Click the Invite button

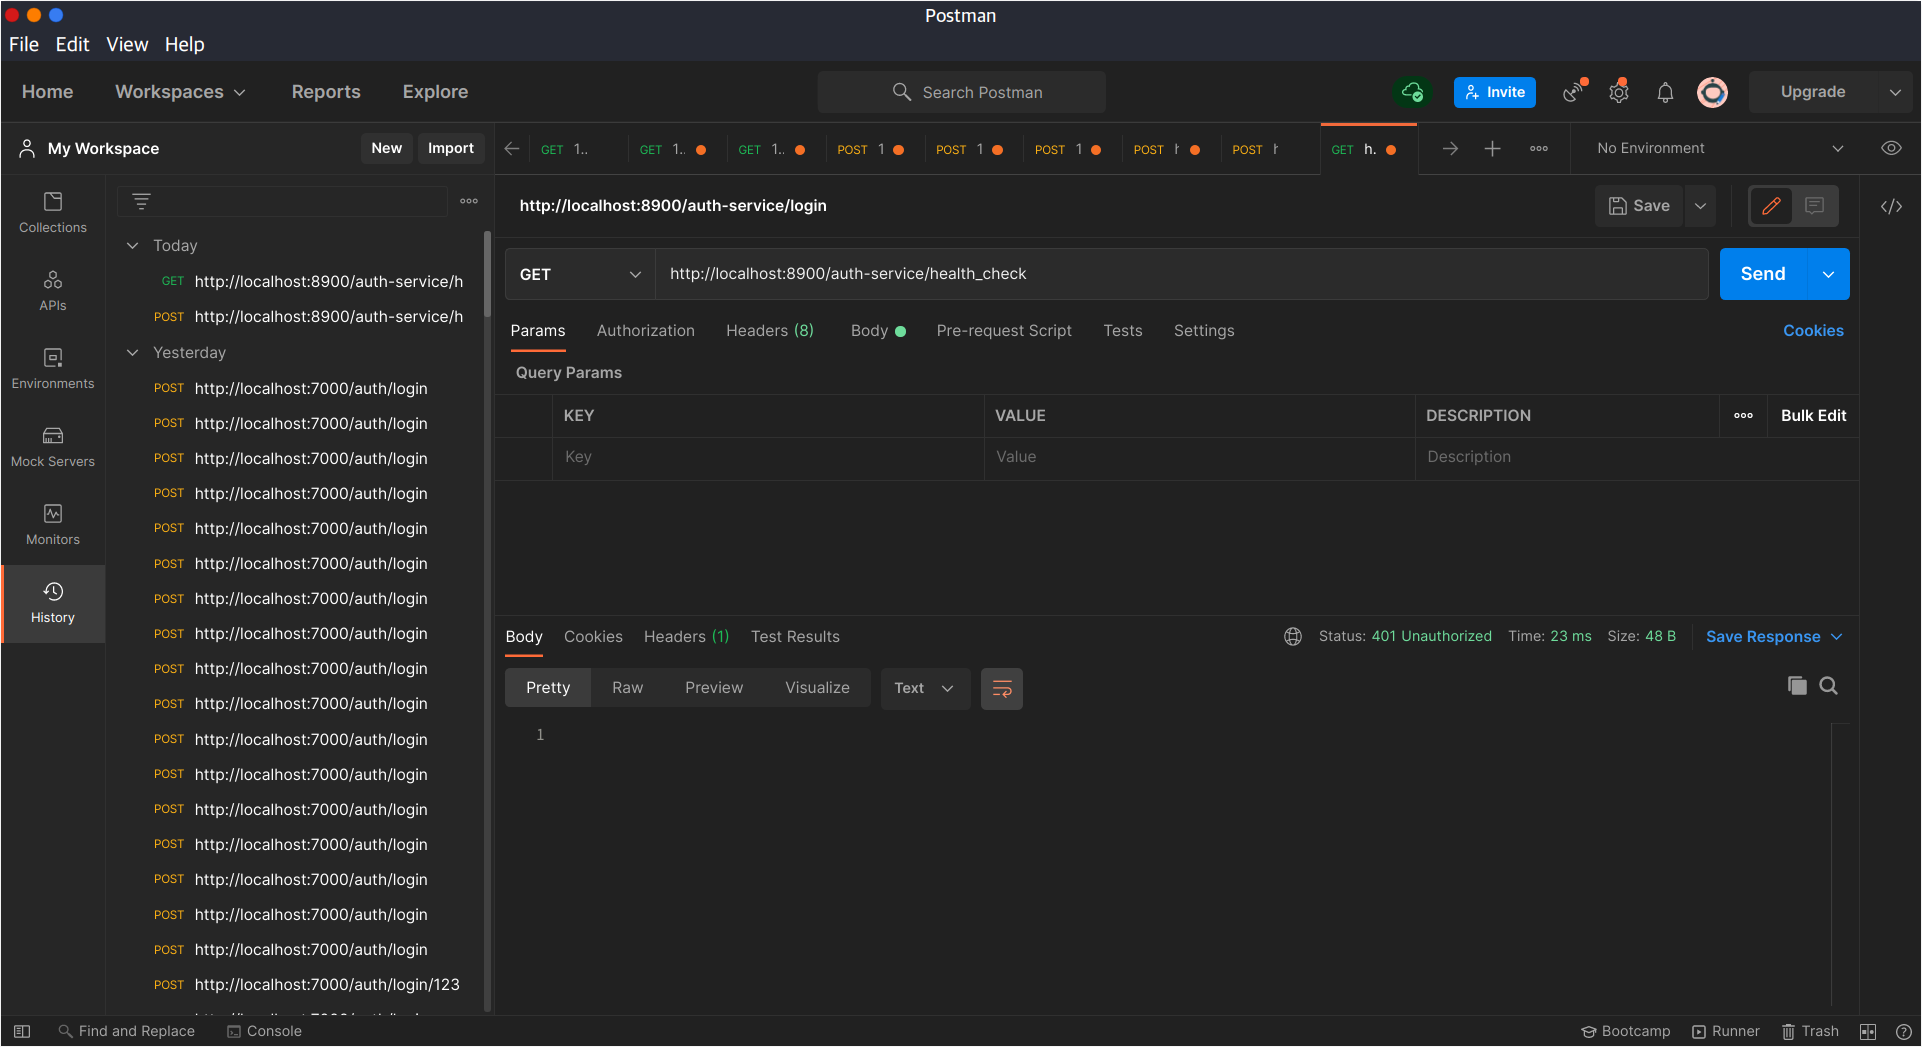pyautogui.click(x=1495, y=92)
